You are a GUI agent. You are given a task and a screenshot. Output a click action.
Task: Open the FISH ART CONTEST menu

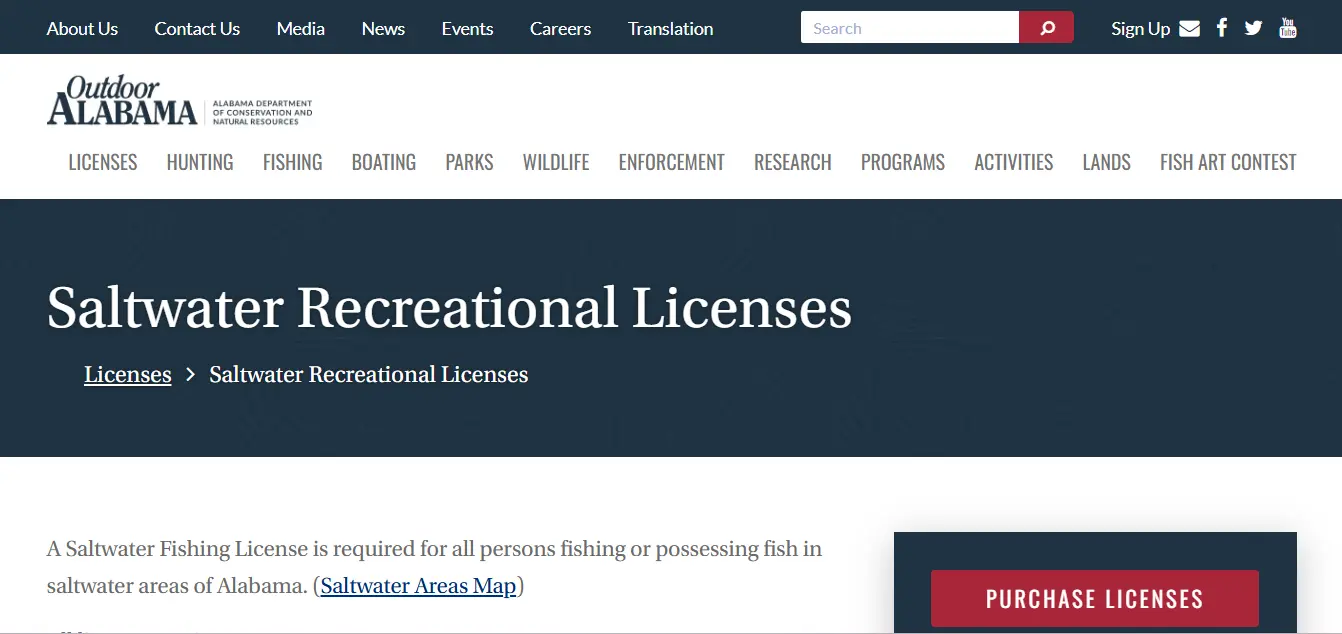[x=1228, y=162]
